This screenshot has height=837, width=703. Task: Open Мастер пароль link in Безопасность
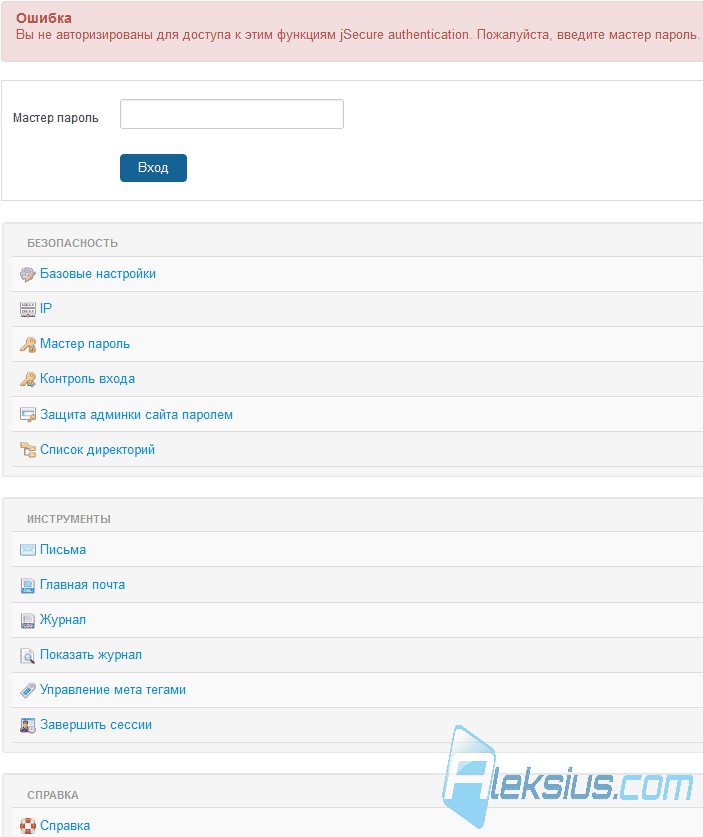pos(85,344)
